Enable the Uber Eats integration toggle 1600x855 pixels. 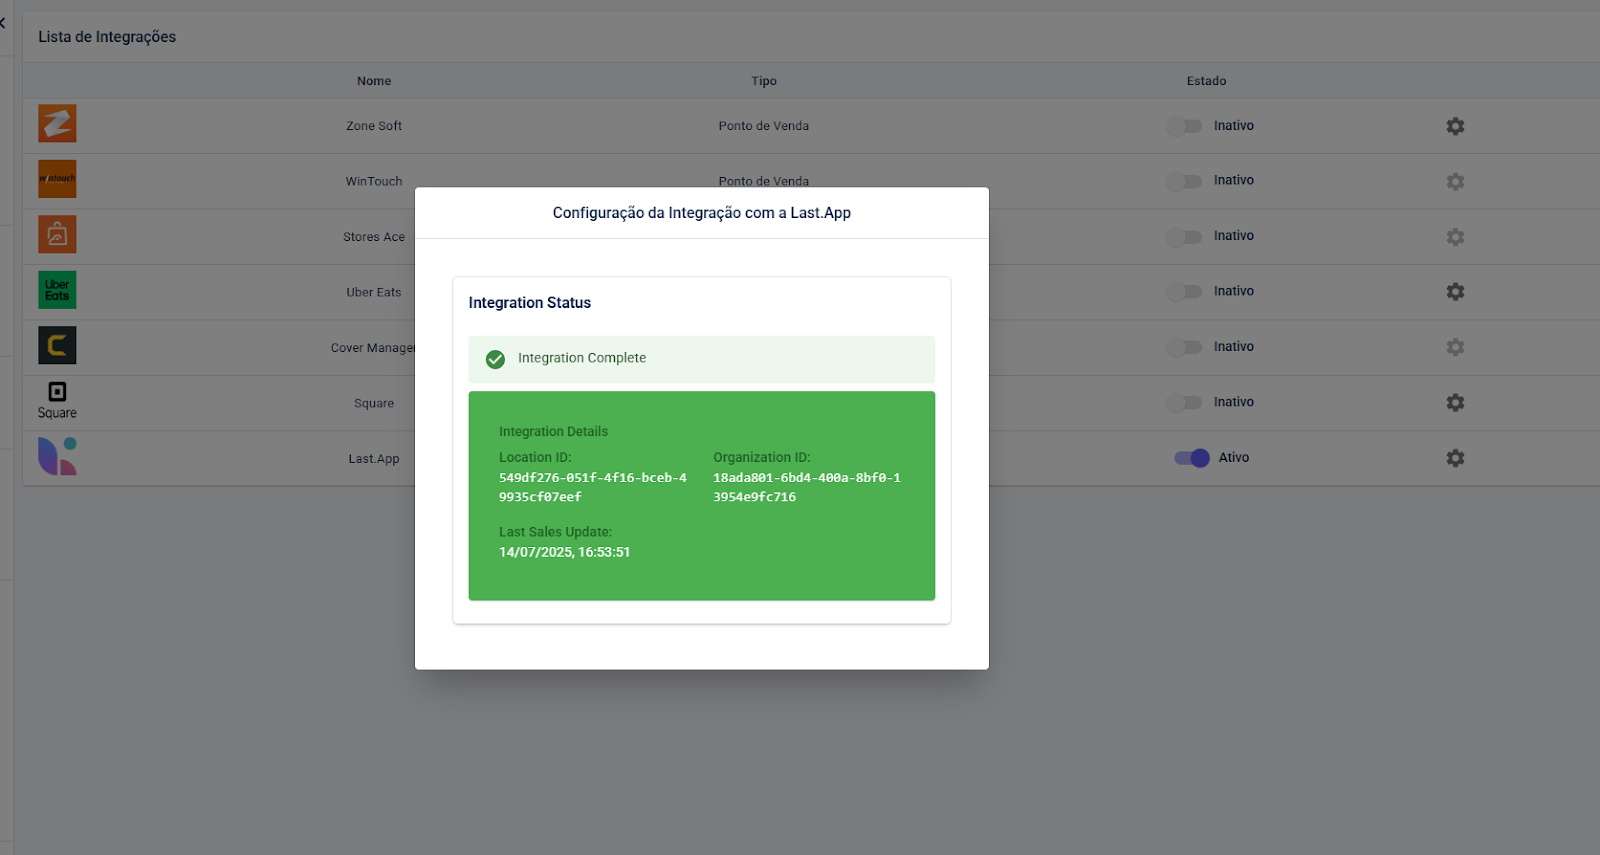(1185, 292)
